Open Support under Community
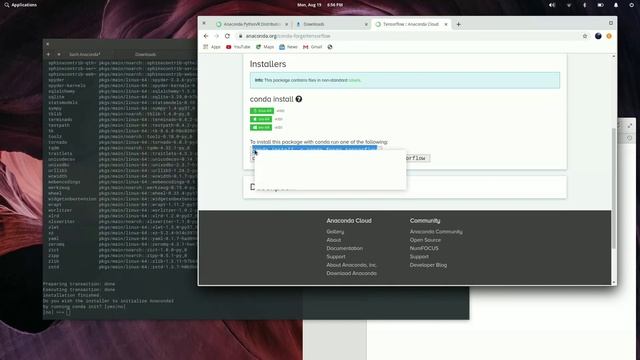The height and width of the screenshot is (360, 640). click(x=419, y=257)
